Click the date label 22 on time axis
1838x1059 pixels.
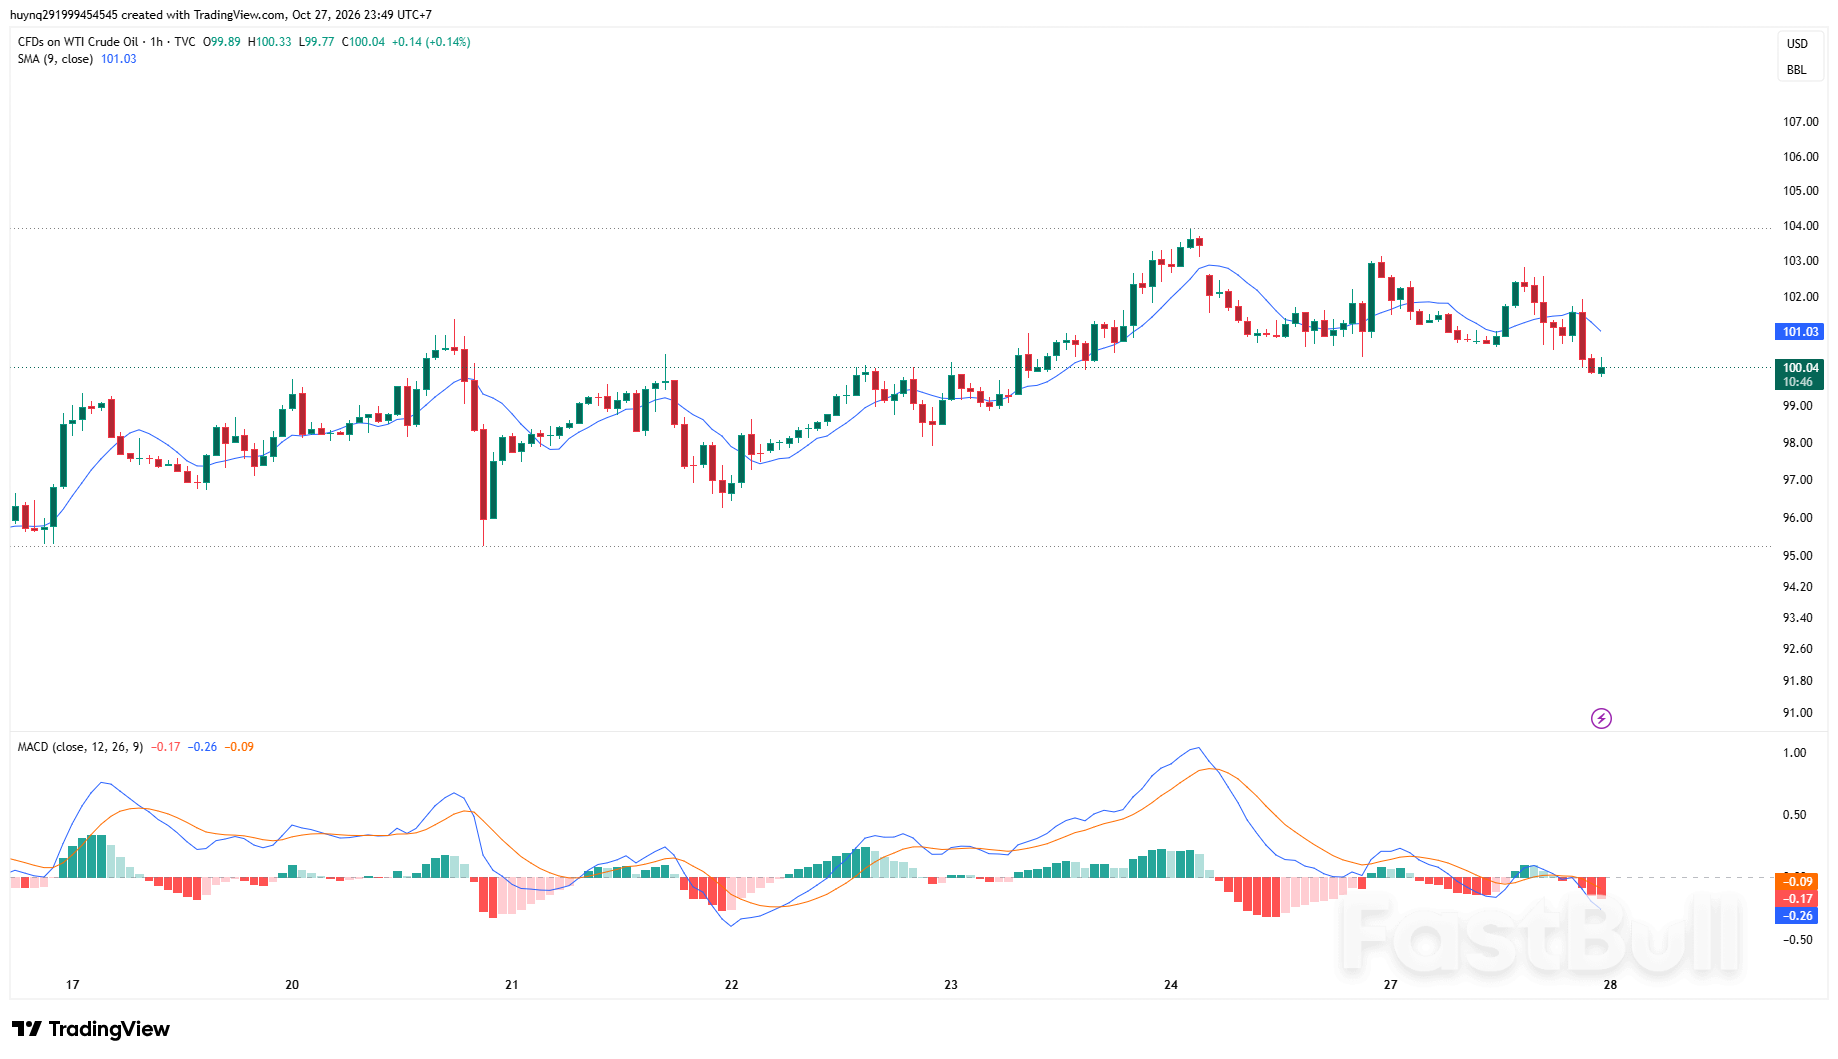(x=732, y=985)
